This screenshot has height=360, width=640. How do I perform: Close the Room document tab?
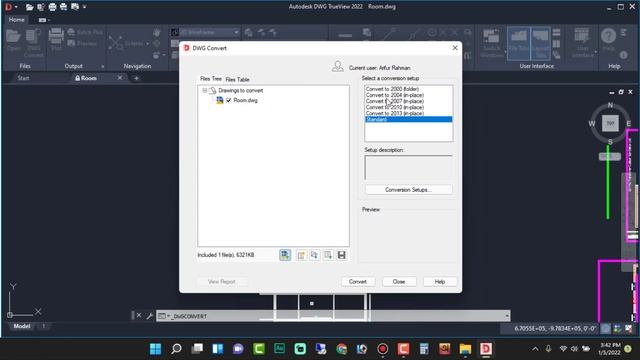tap(120, 78)
